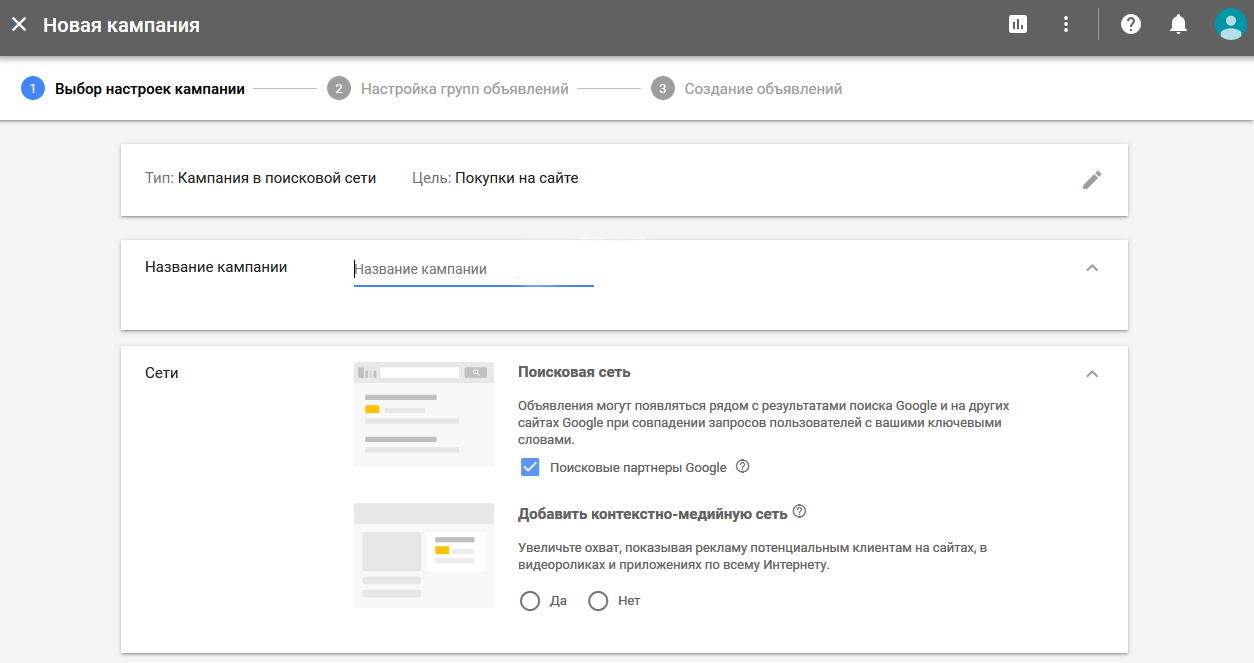
Task: Open notifications bell icon
Action: coord(1179,25)
